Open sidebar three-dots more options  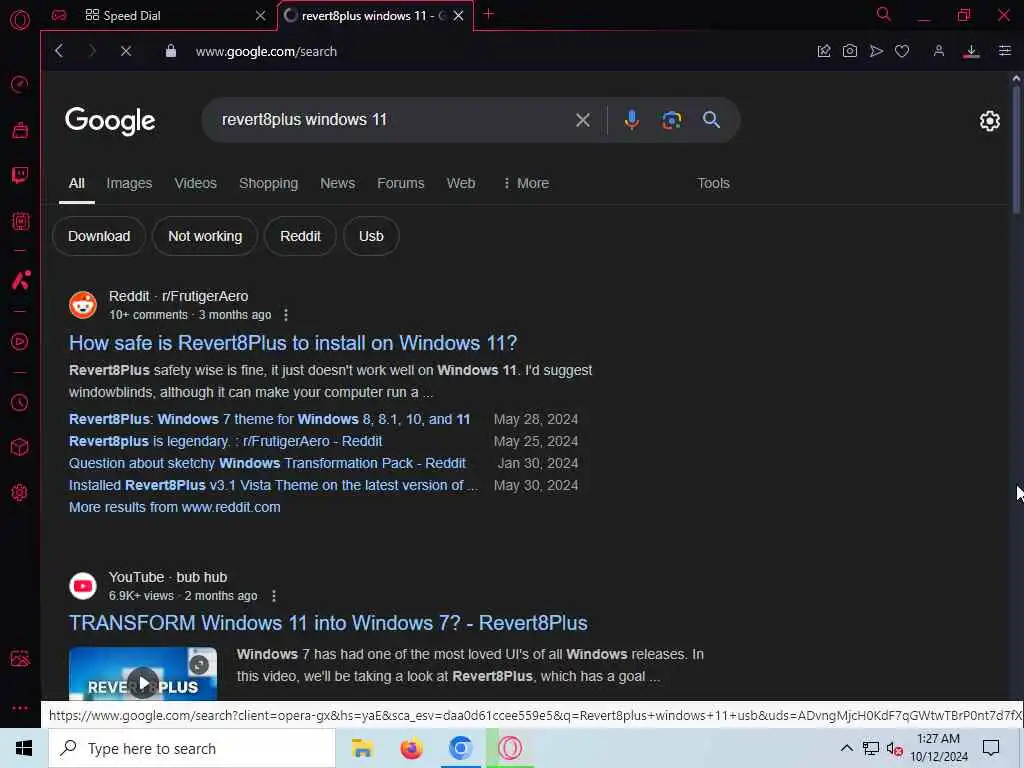click(20, 707)
